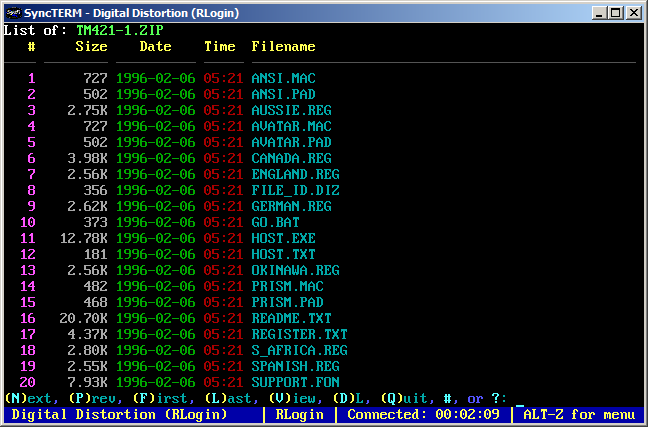
Task: Click the REGISTER.TXT file row
Action: coord(299,334)
